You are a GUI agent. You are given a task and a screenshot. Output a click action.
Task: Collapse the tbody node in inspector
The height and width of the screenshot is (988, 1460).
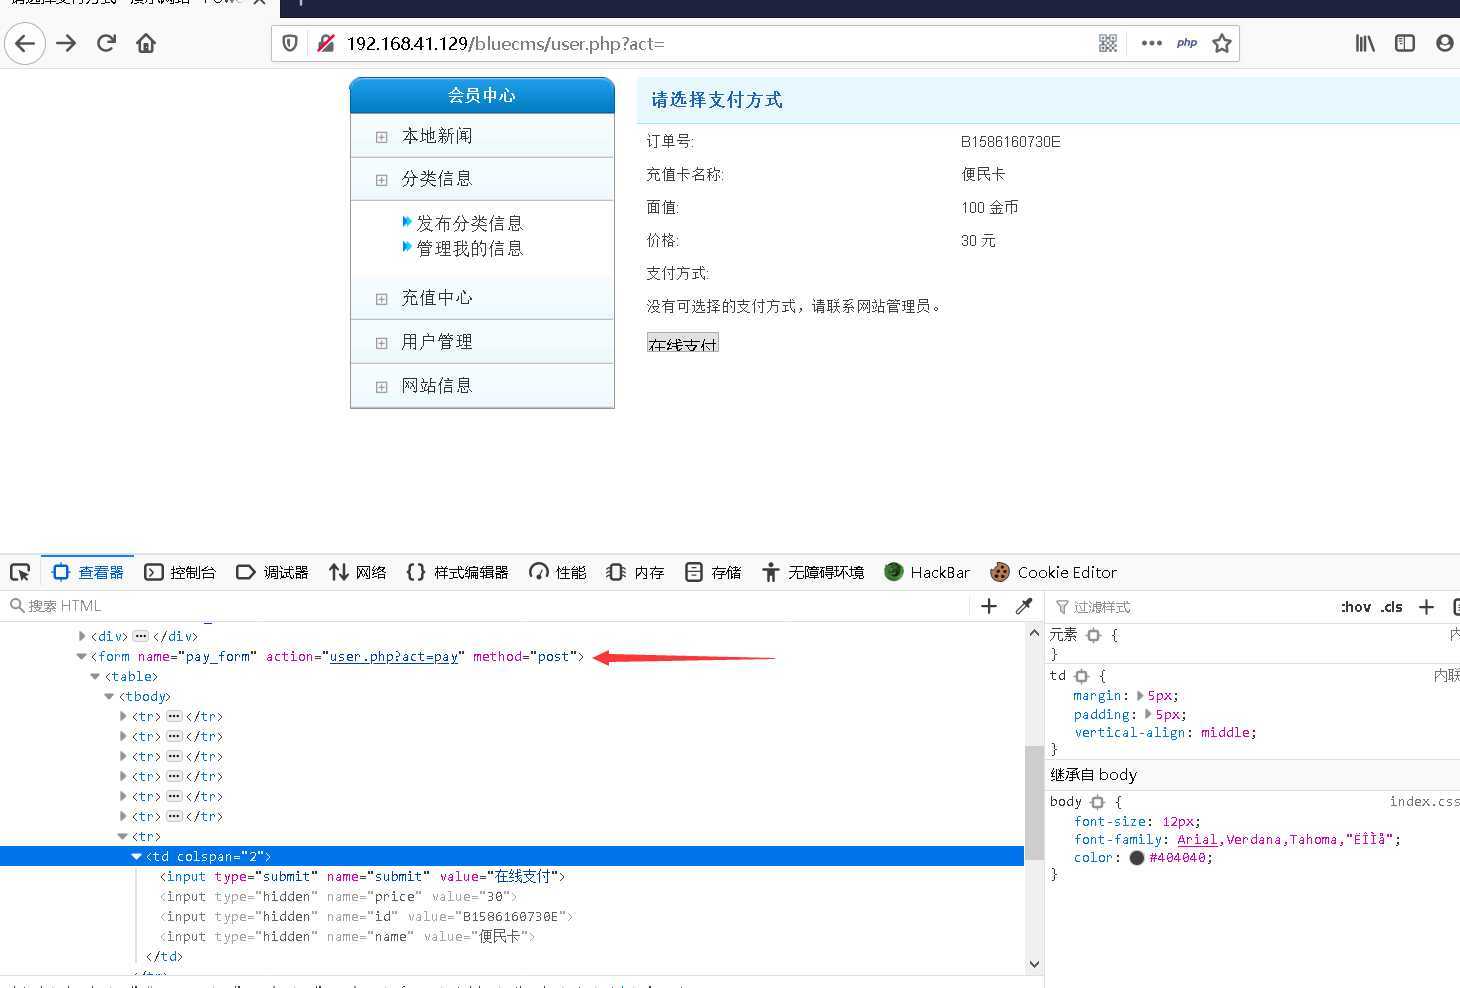click(x=109, y=697)
